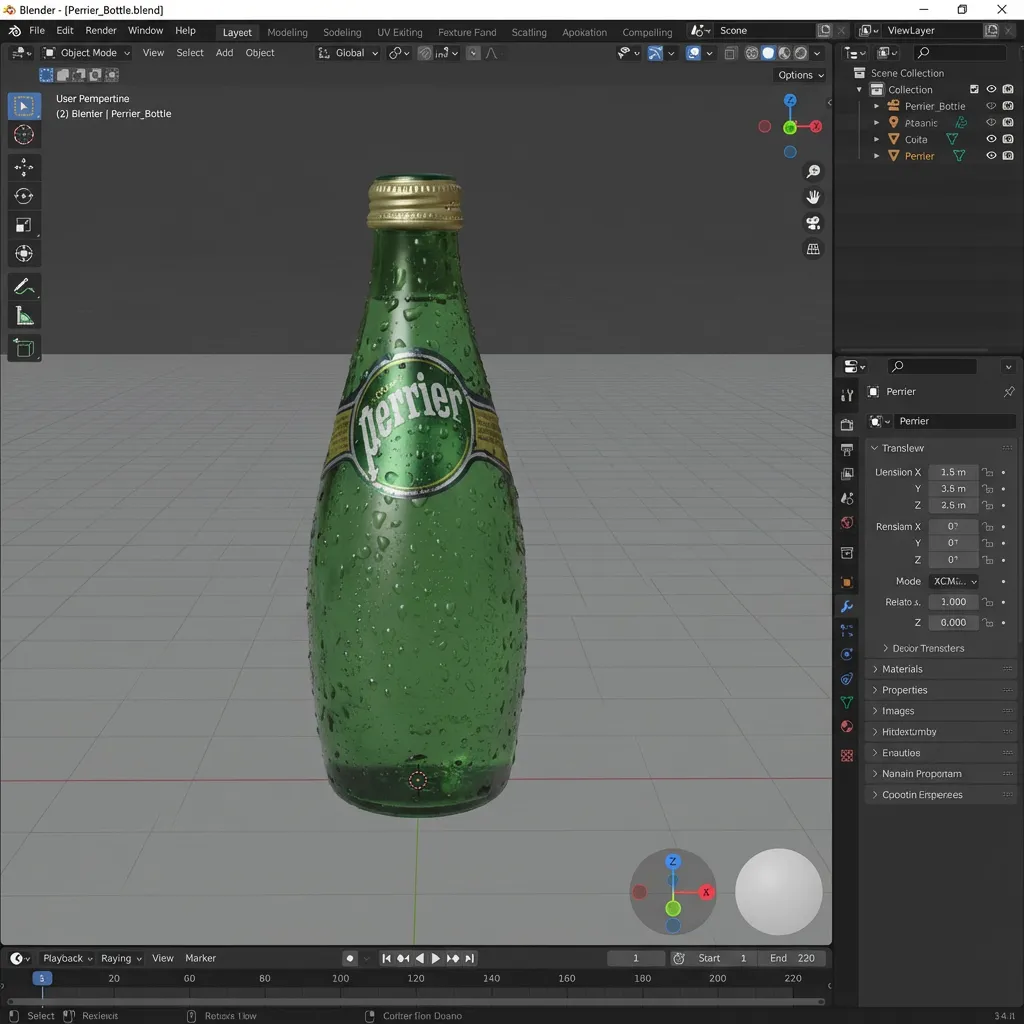The image size is (1024, 1024).
Task: Disable Collection render visibility camera icon
Action: 1007,89
